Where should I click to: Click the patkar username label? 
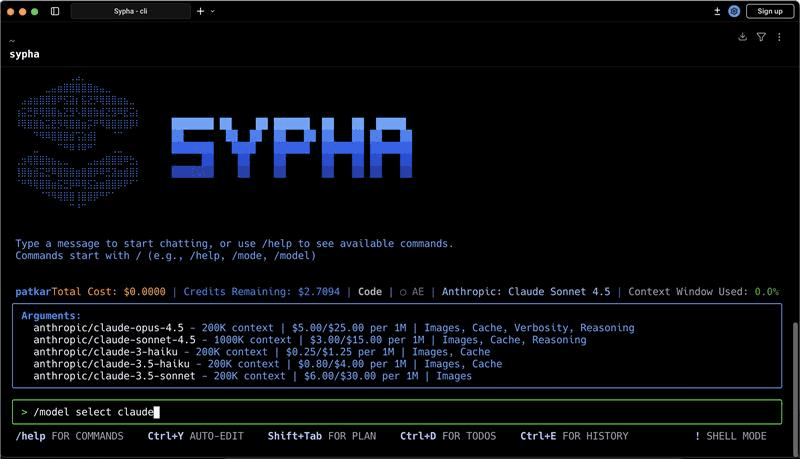coord(33,292)
